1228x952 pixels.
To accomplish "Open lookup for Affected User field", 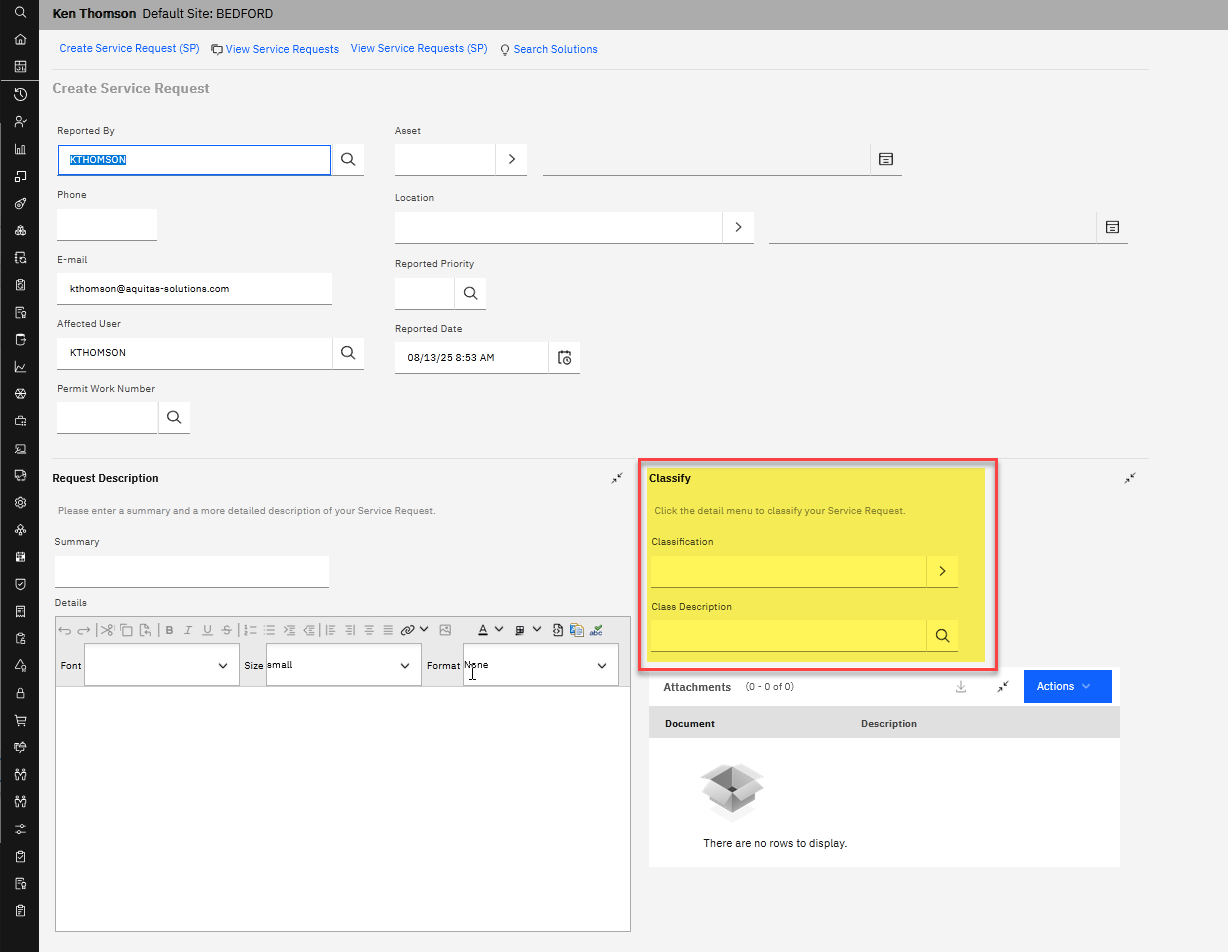I will coord(348,353).
